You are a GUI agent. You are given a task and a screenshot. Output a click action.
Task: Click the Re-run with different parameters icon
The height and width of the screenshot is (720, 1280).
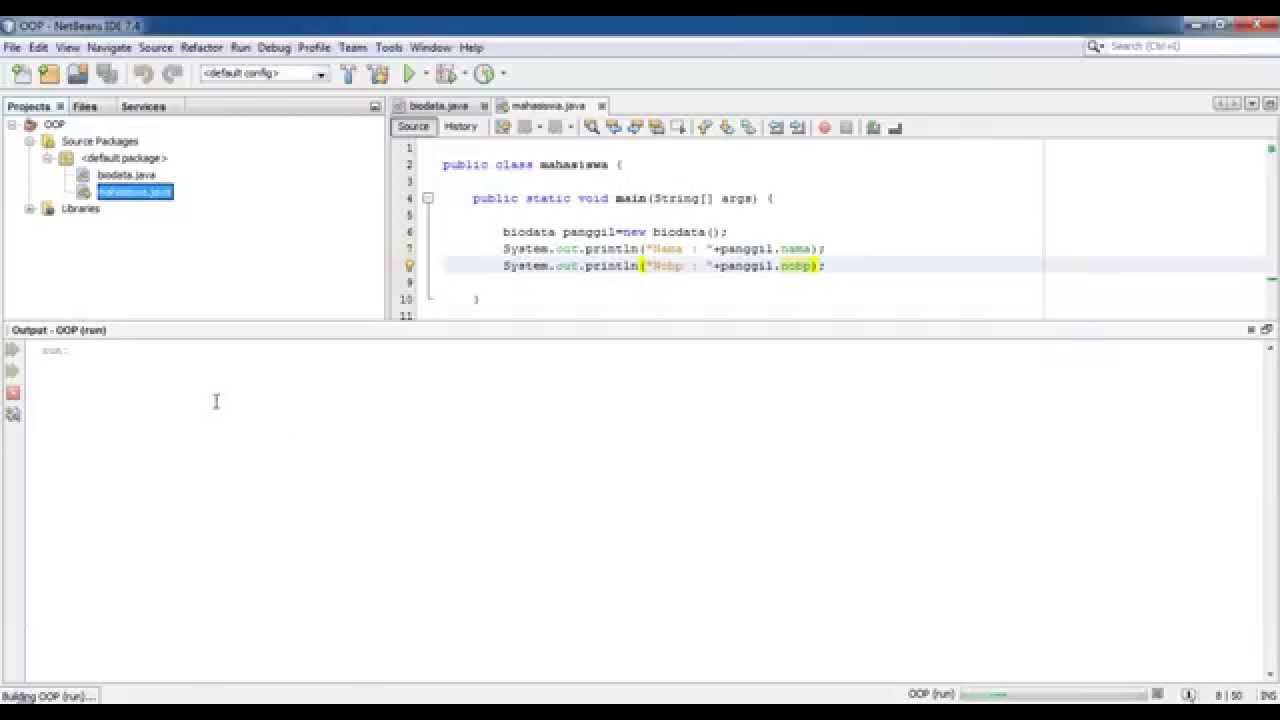pos(13,371)
